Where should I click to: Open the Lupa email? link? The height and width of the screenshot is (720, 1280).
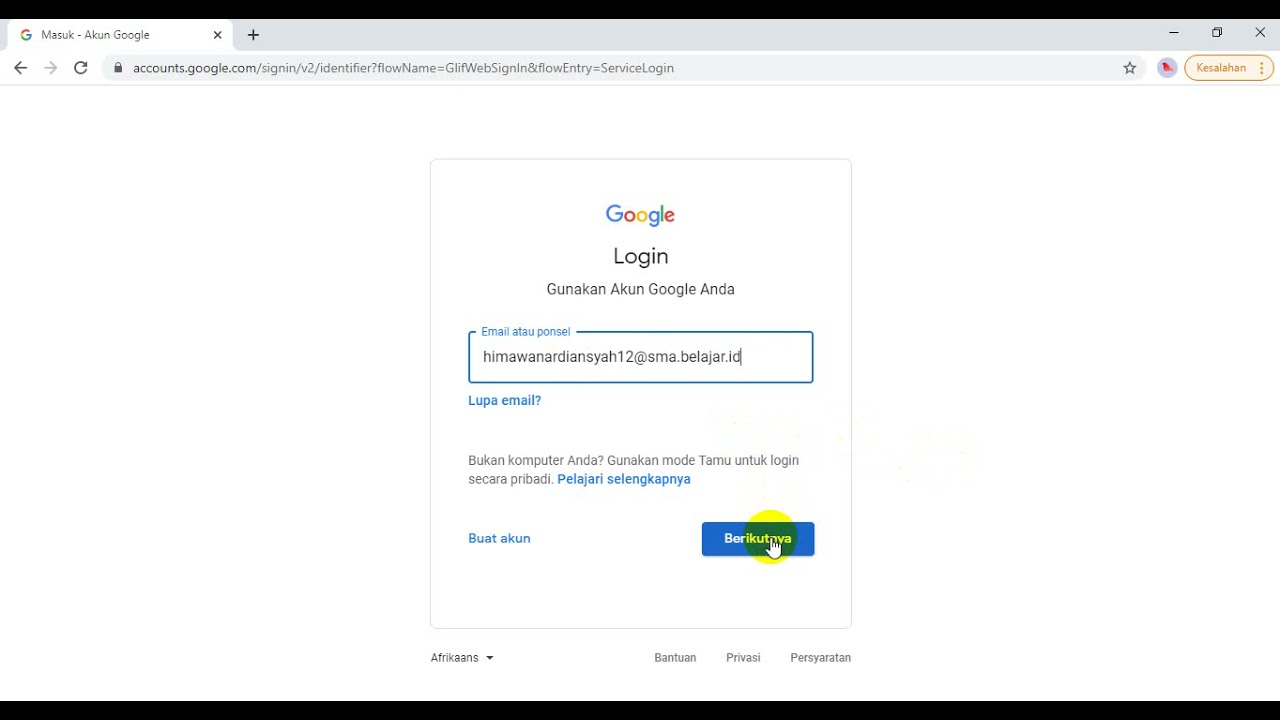505,400
